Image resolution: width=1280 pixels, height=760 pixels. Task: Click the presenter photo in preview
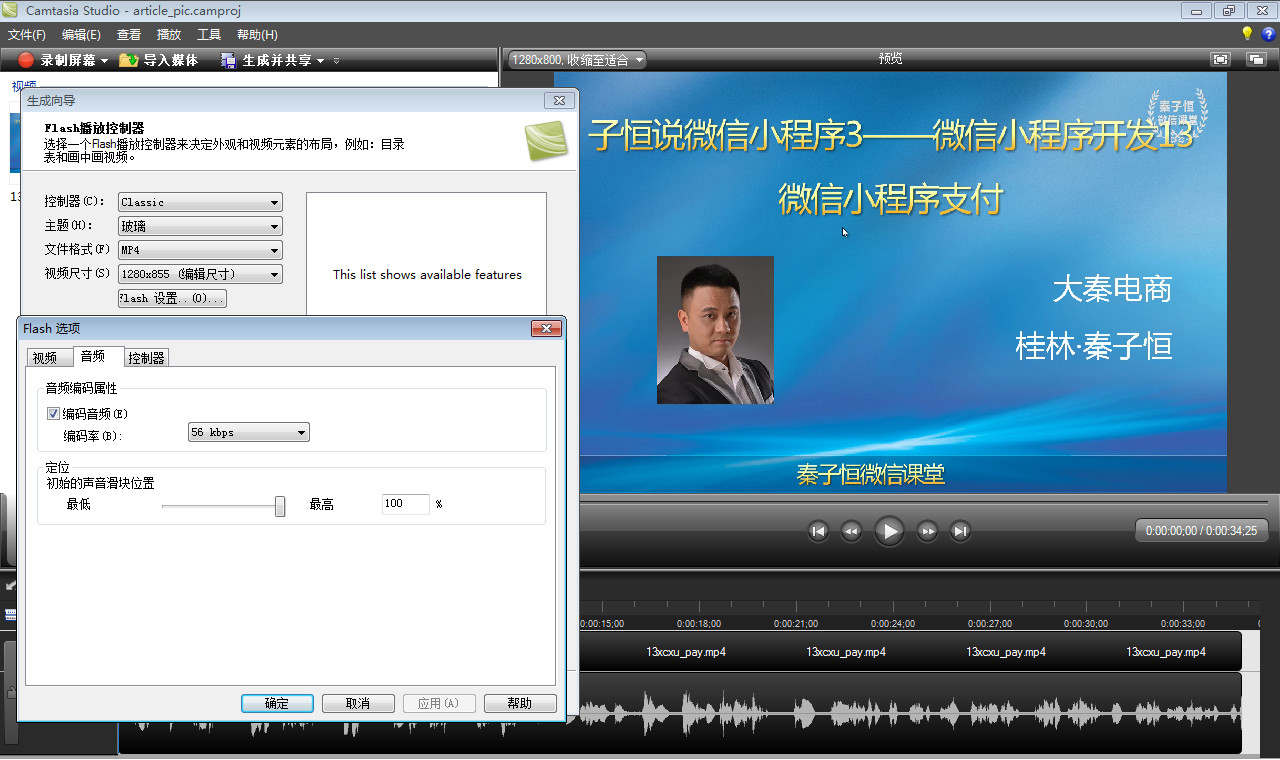point(715,330)
